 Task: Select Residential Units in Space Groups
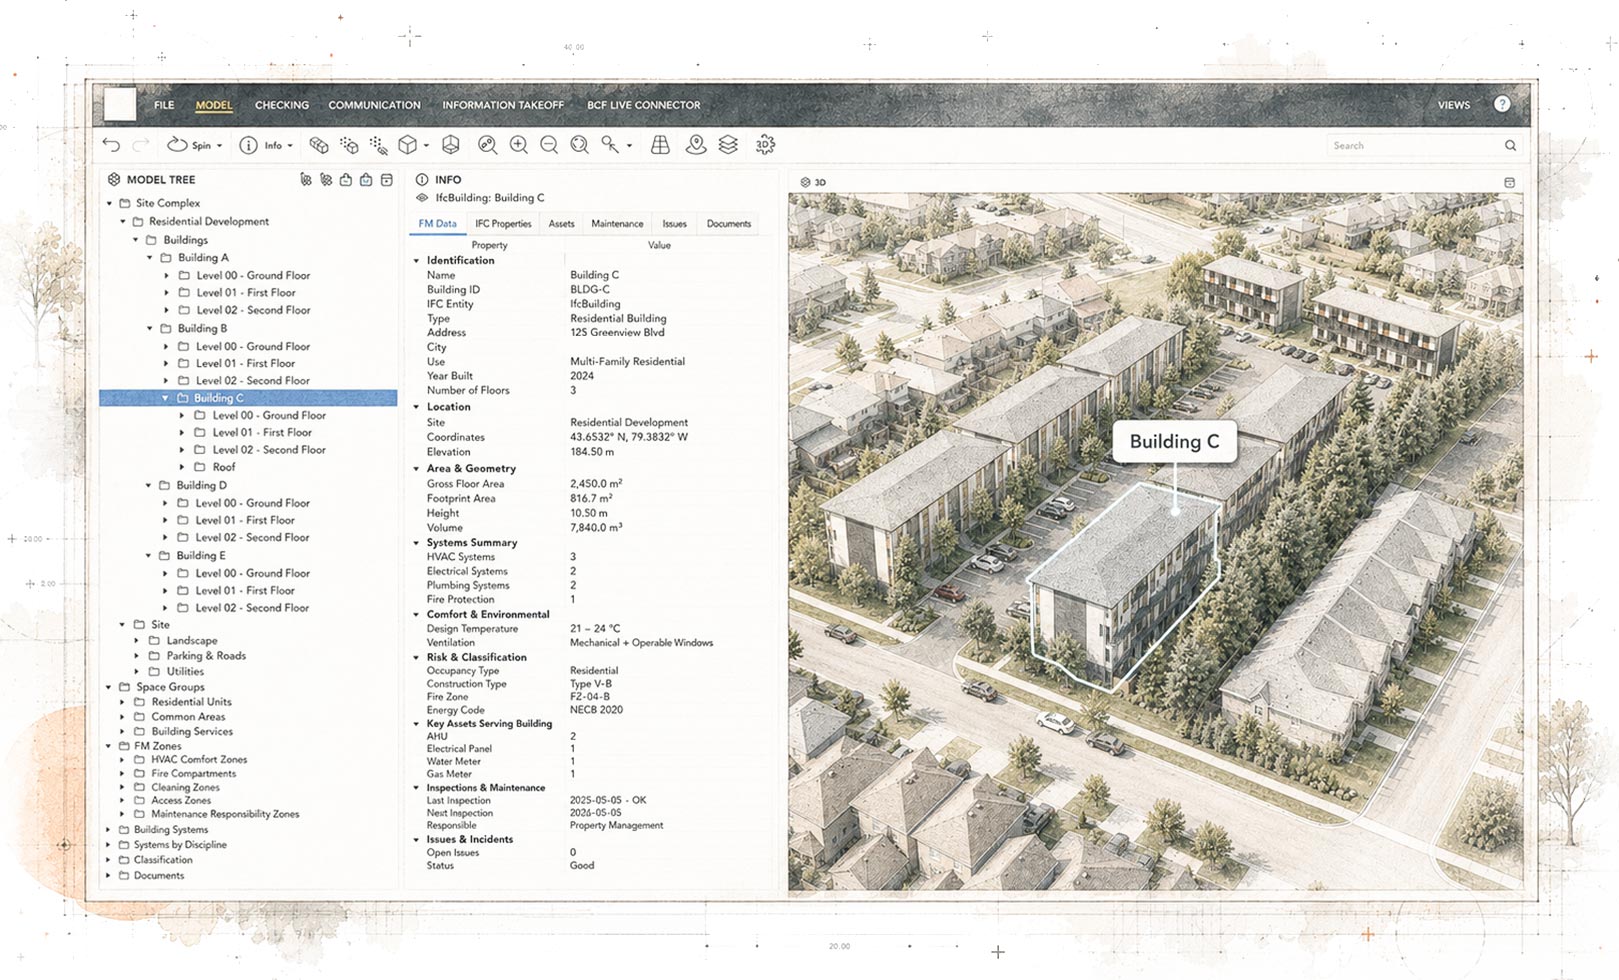191,702
